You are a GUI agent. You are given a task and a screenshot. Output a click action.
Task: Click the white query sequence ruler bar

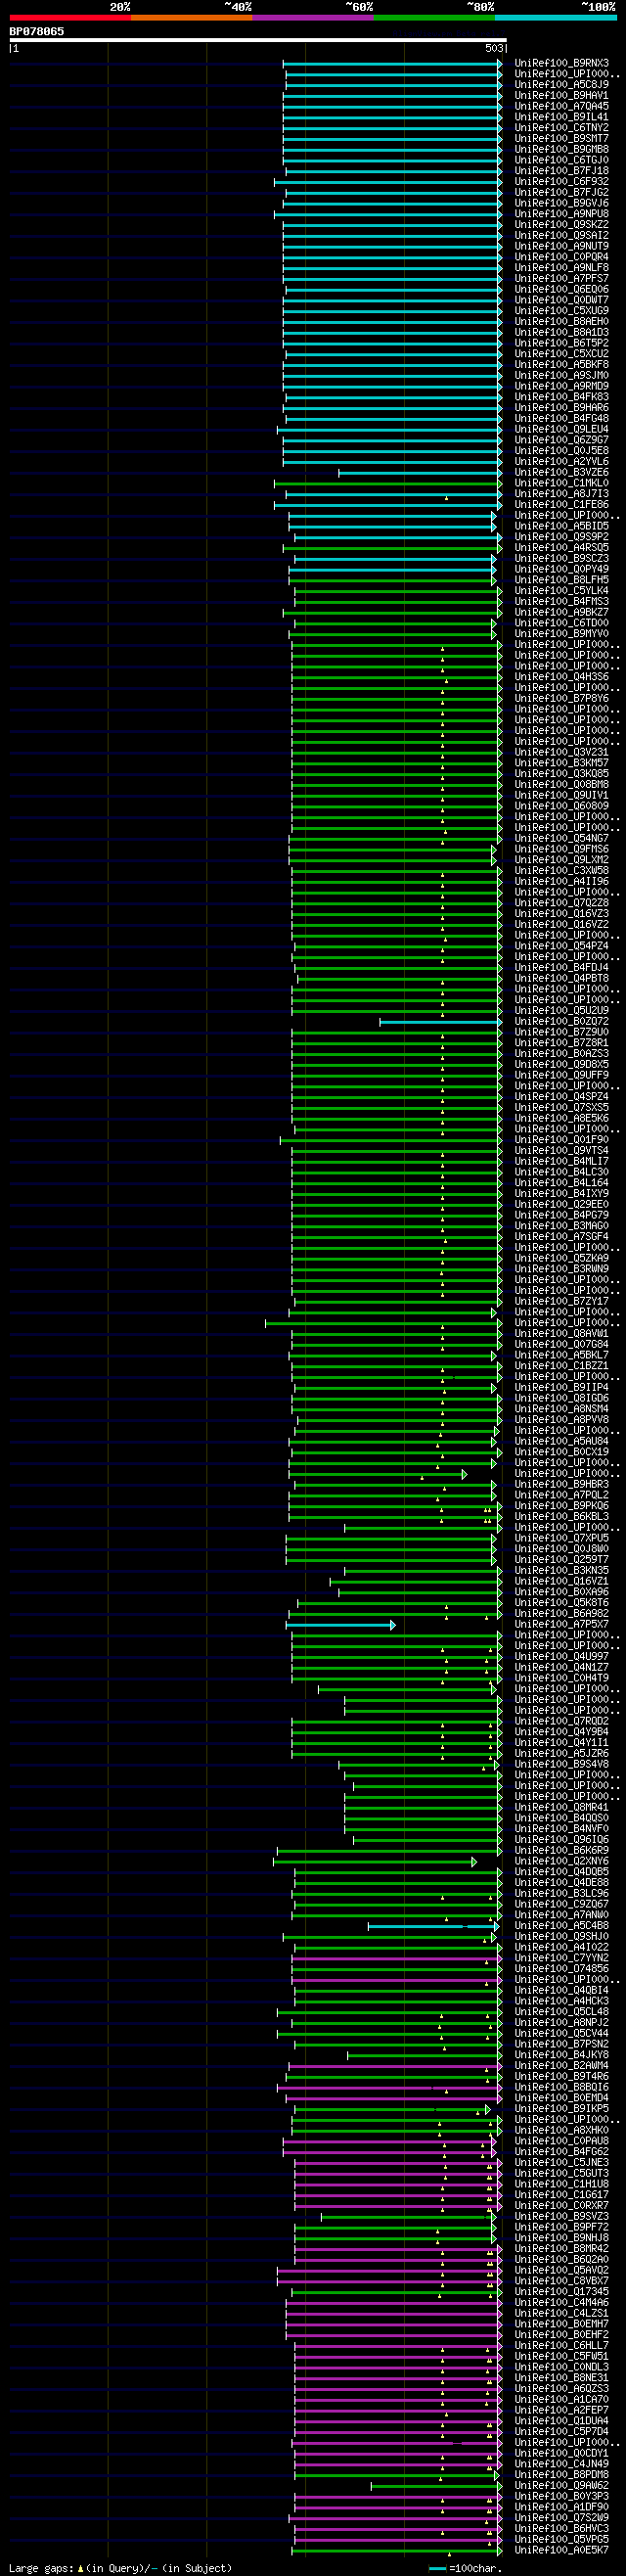tap(258, 40)
